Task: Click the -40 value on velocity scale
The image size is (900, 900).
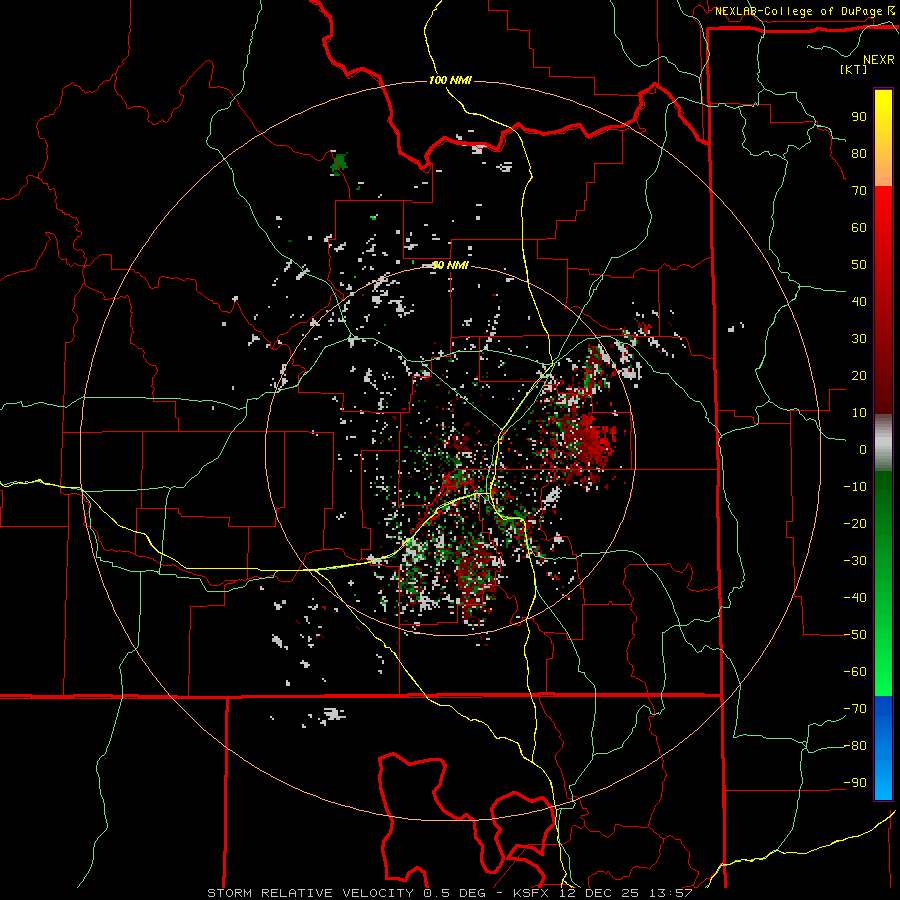Action: pyautogui.click(x=855, y=598)
